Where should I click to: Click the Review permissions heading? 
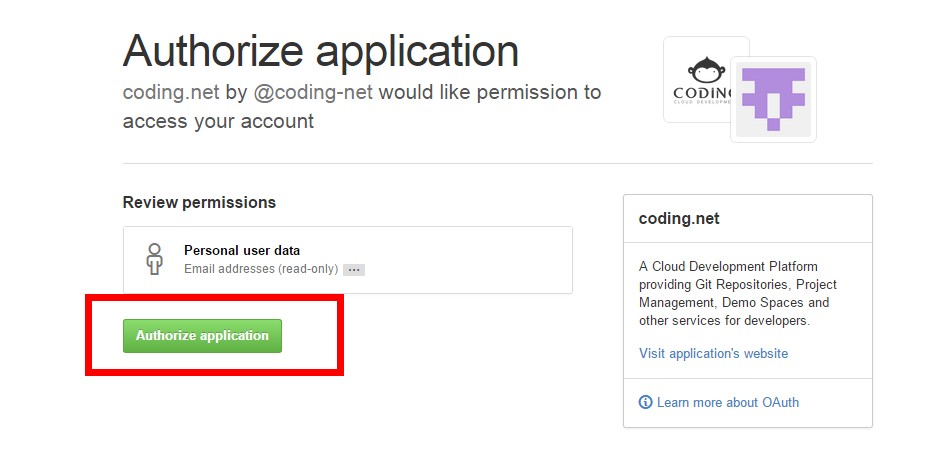click(199, 202)
